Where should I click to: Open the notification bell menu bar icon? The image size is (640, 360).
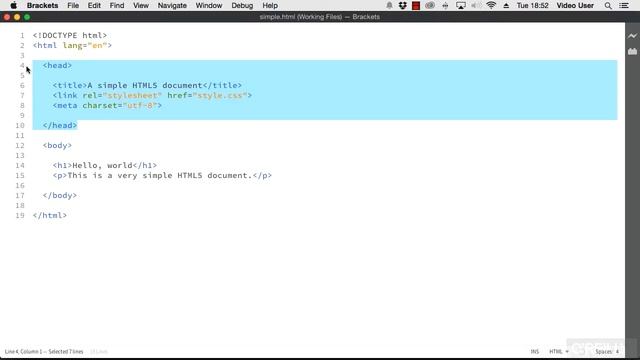coord(389,5)
